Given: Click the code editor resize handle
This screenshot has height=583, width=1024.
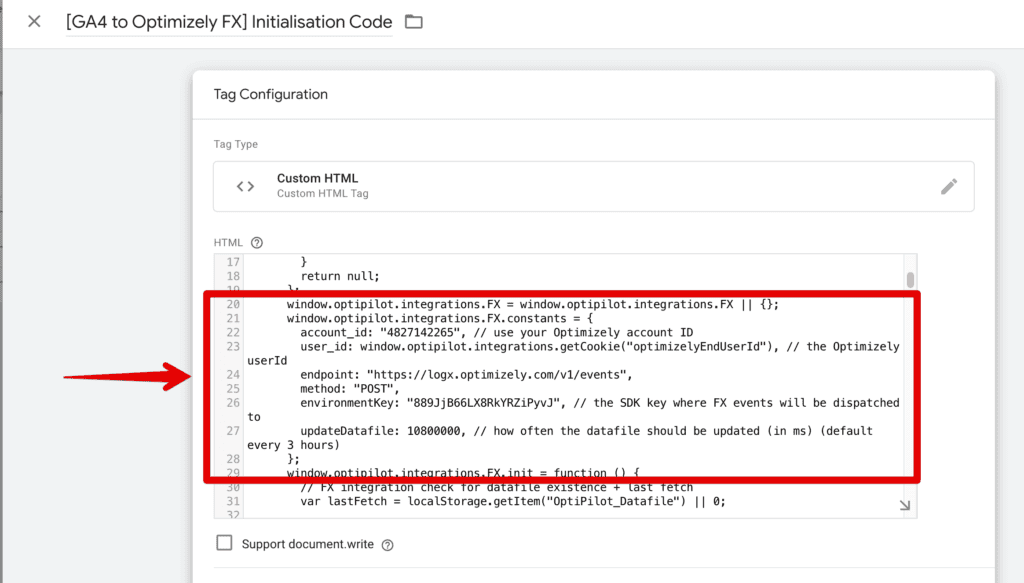Looking at the screenshot, I should pos(904,506).
